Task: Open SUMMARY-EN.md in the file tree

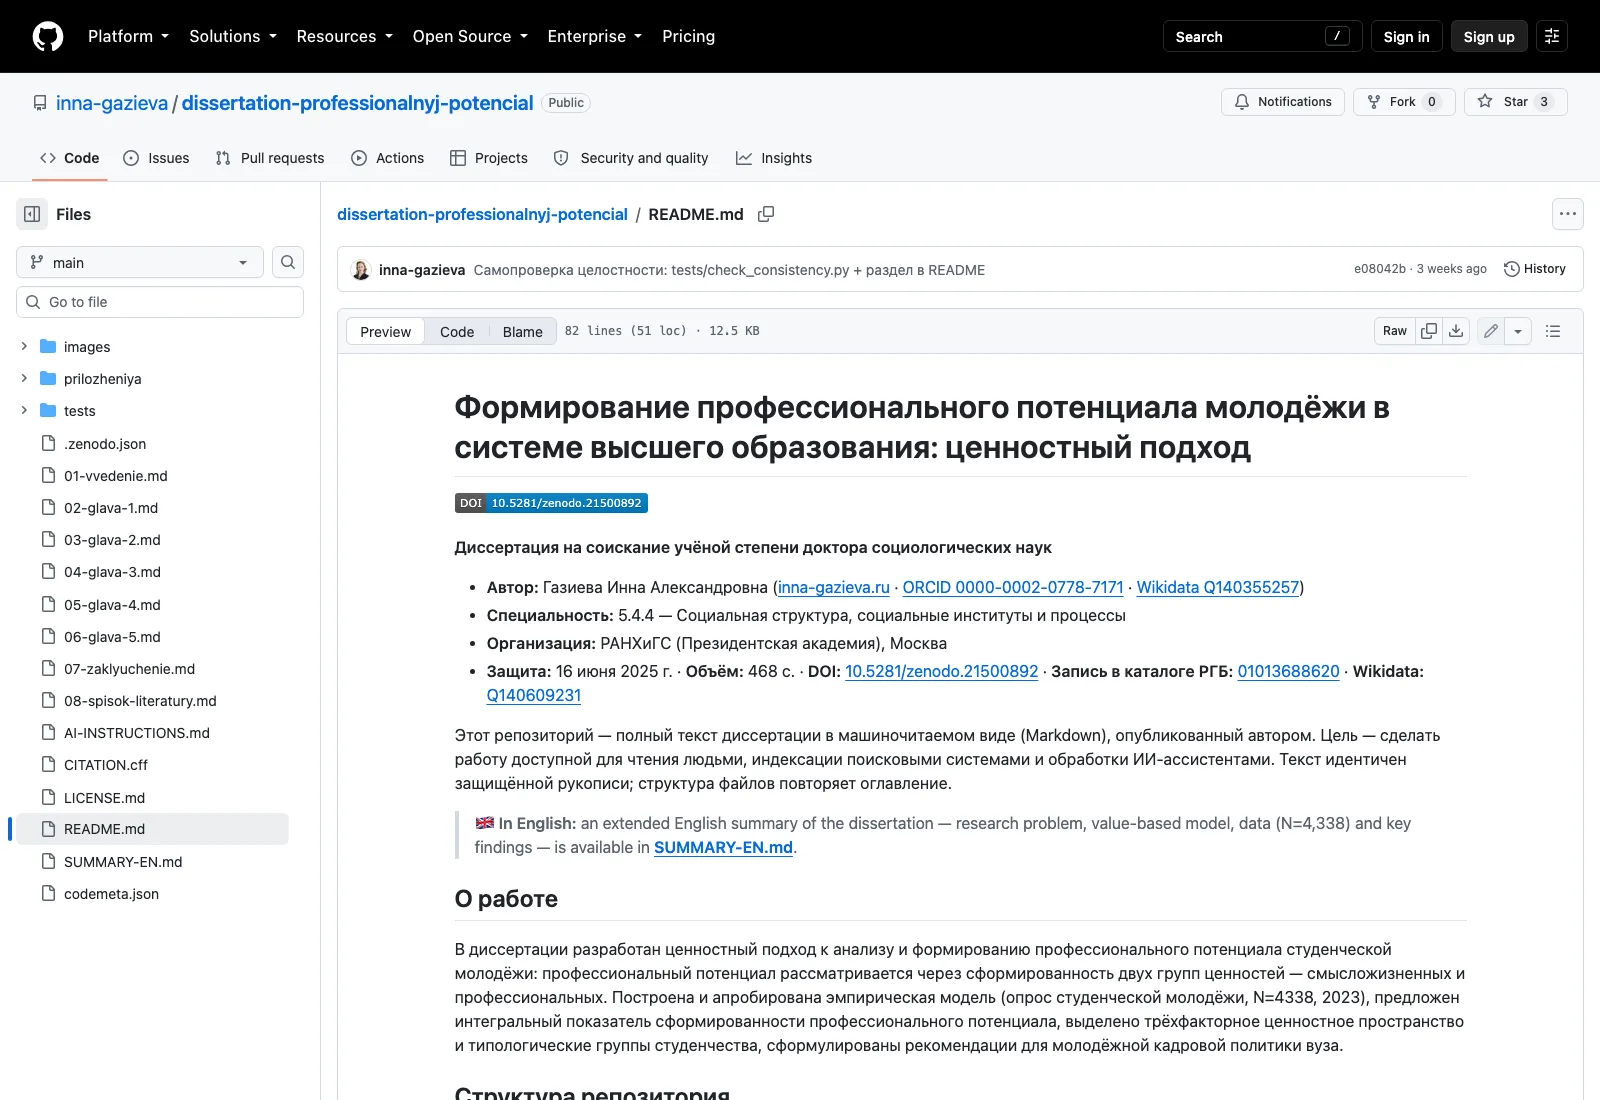Action: tap(123, 862)
